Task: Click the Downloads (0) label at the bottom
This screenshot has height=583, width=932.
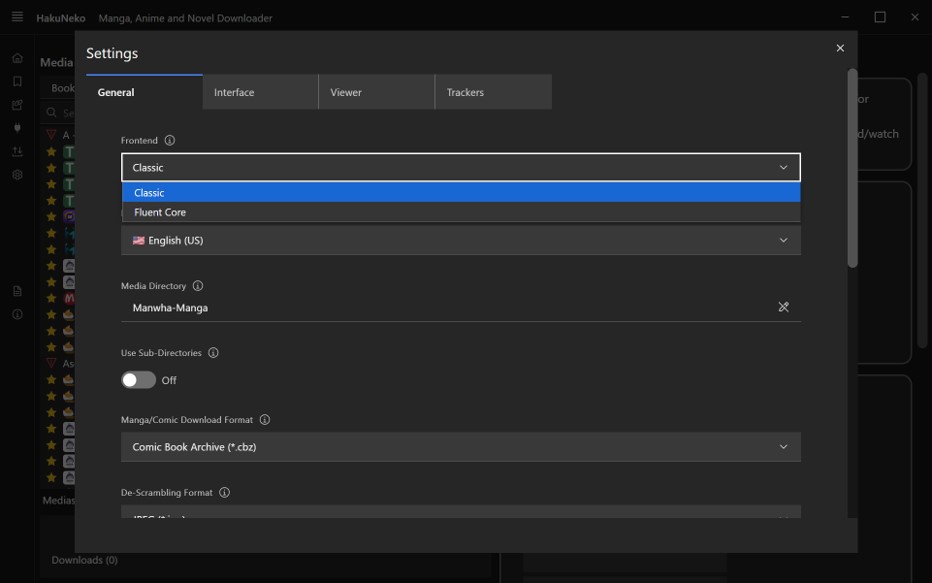Action: [x=84, y=560]
